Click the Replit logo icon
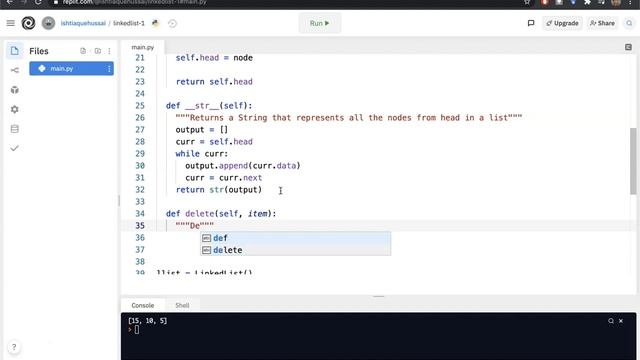 coord(28,23)
